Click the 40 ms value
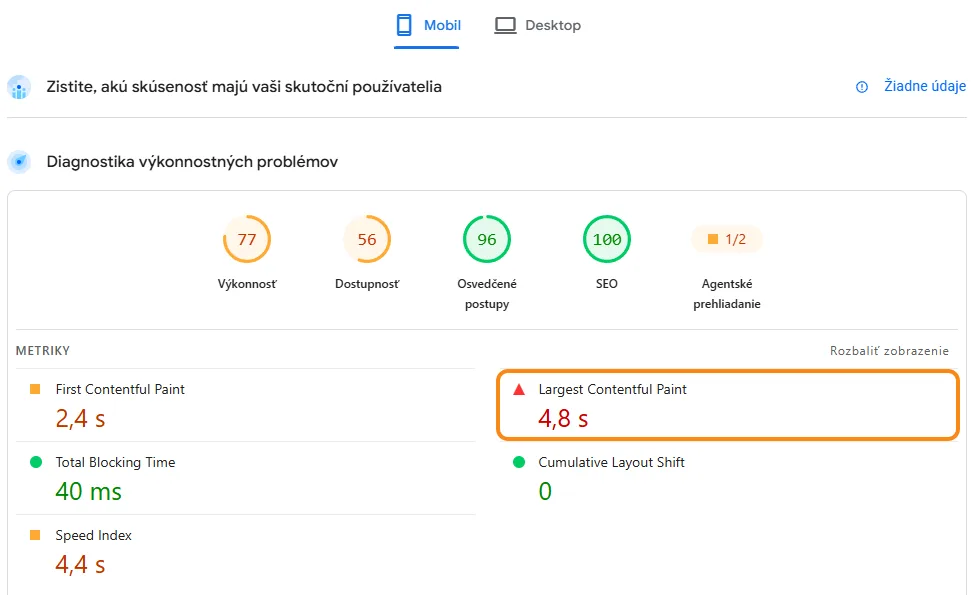The height and width of the screenshot is (595, 971). 89,492
